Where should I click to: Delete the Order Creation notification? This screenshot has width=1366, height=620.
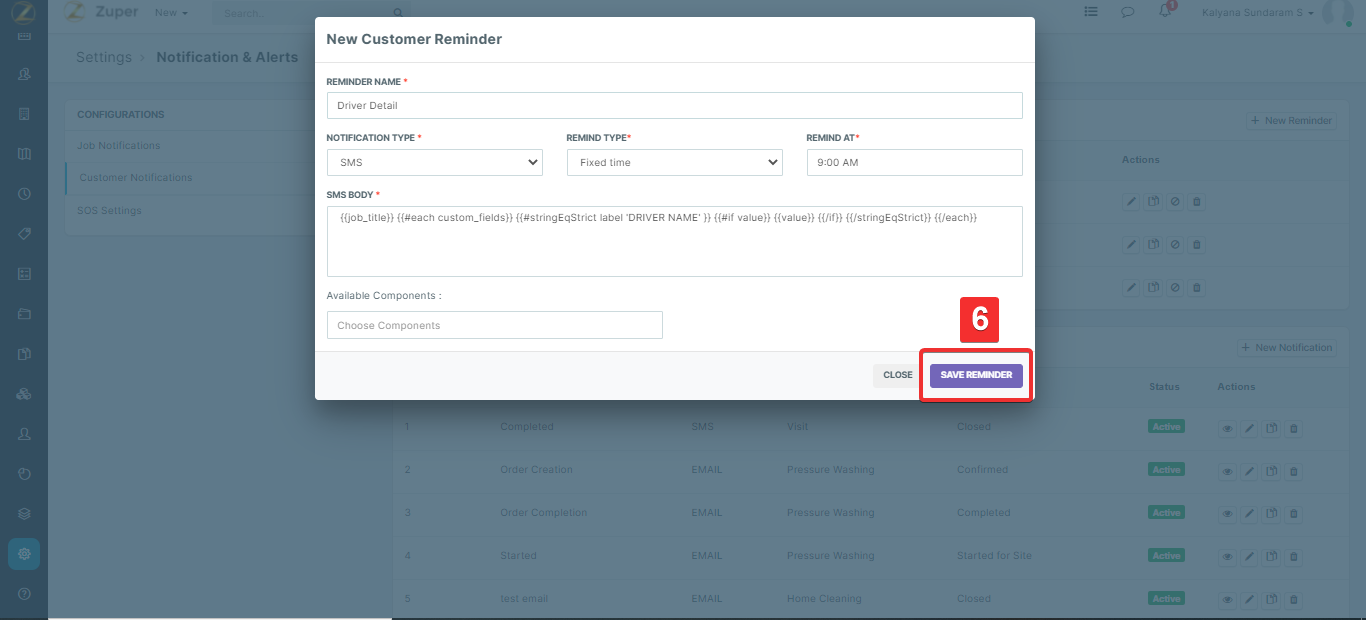[1293, 472]
